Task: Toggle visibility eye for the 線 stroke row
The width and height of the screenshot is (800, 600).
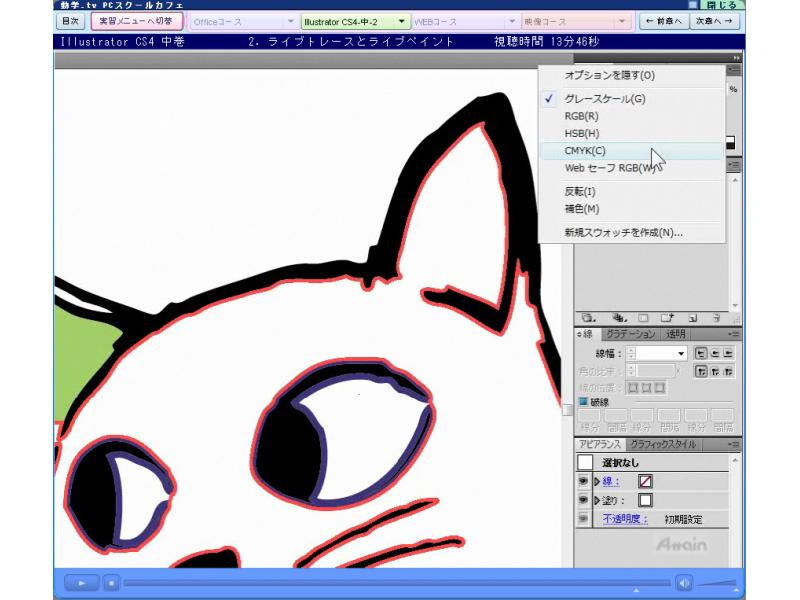Action: [x=584, y=481]
